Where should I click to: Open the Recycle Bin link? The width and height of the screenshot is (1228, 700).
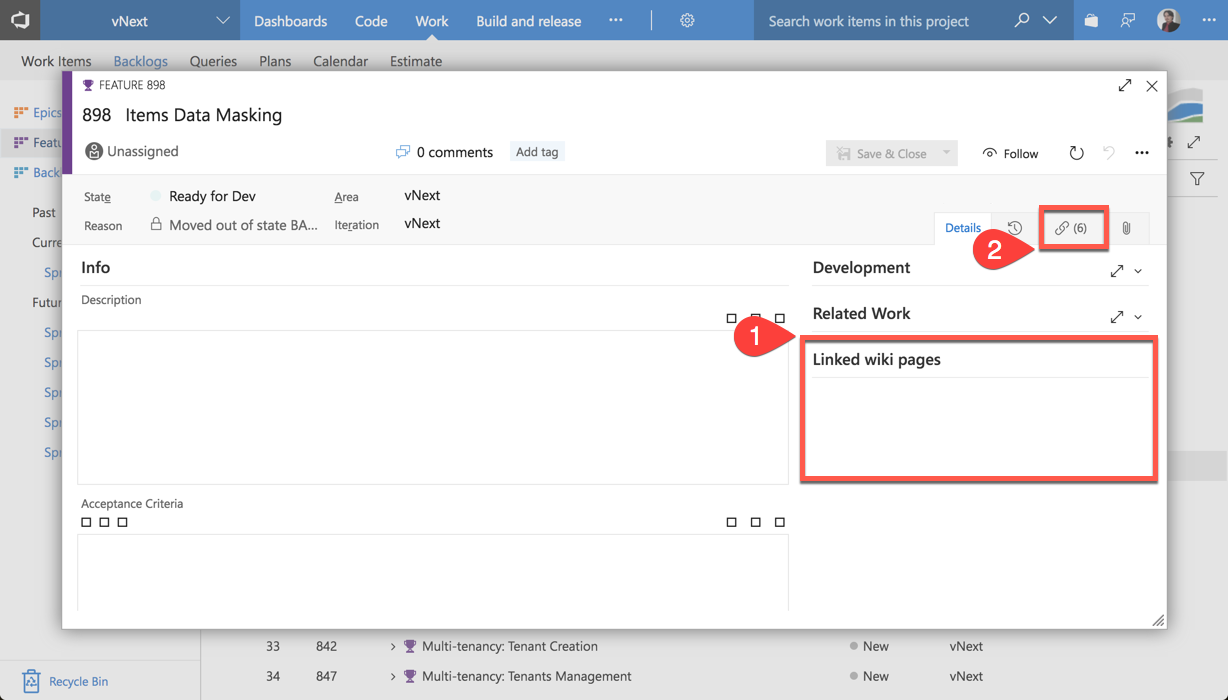[78, 681]
